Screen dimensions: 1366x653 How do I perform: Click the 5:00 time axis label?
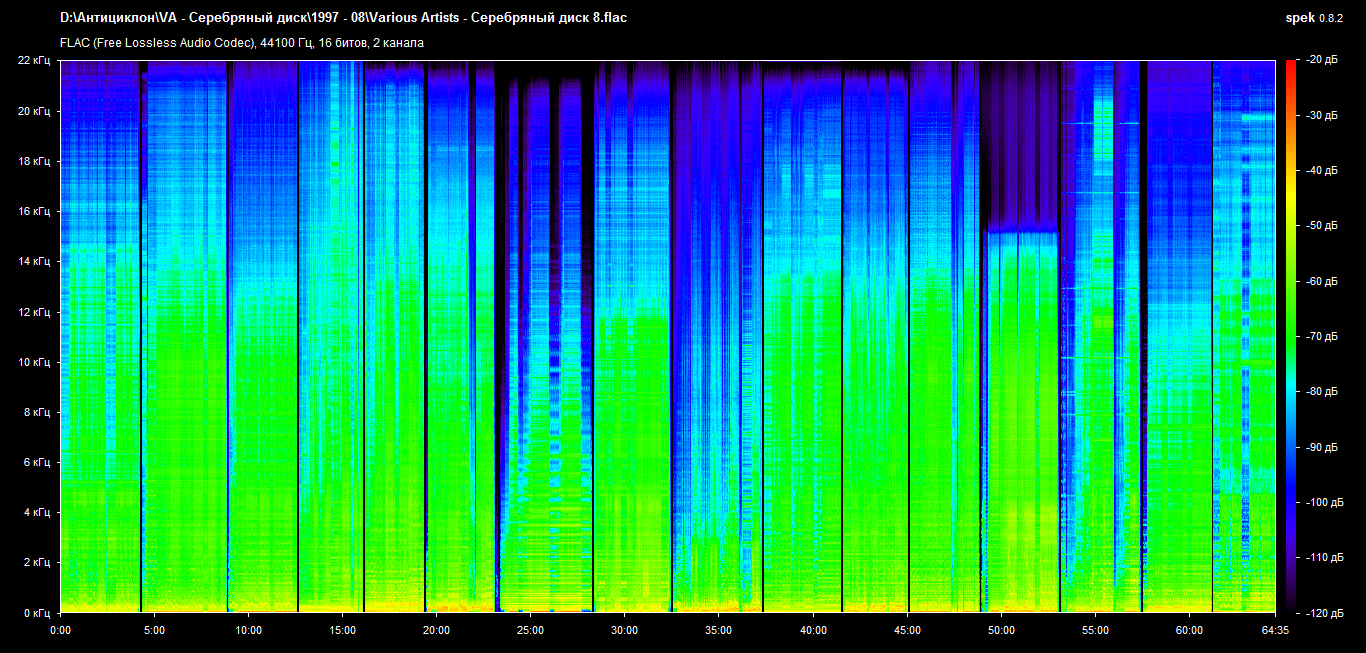click(154, 630)
